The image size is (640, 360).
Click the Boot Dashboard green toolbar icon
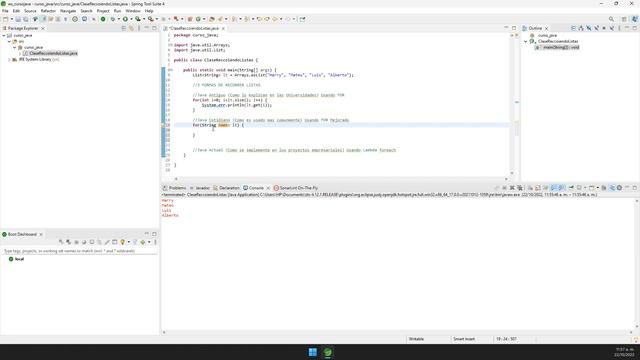(103, 19)
